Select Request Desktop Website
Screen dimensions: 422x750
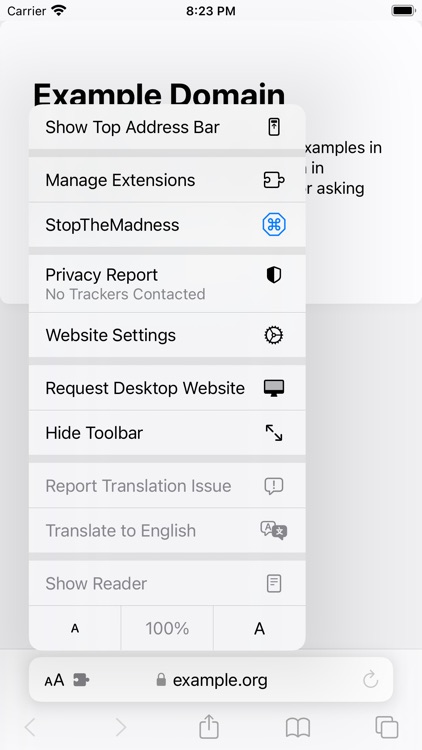point(167,388)
